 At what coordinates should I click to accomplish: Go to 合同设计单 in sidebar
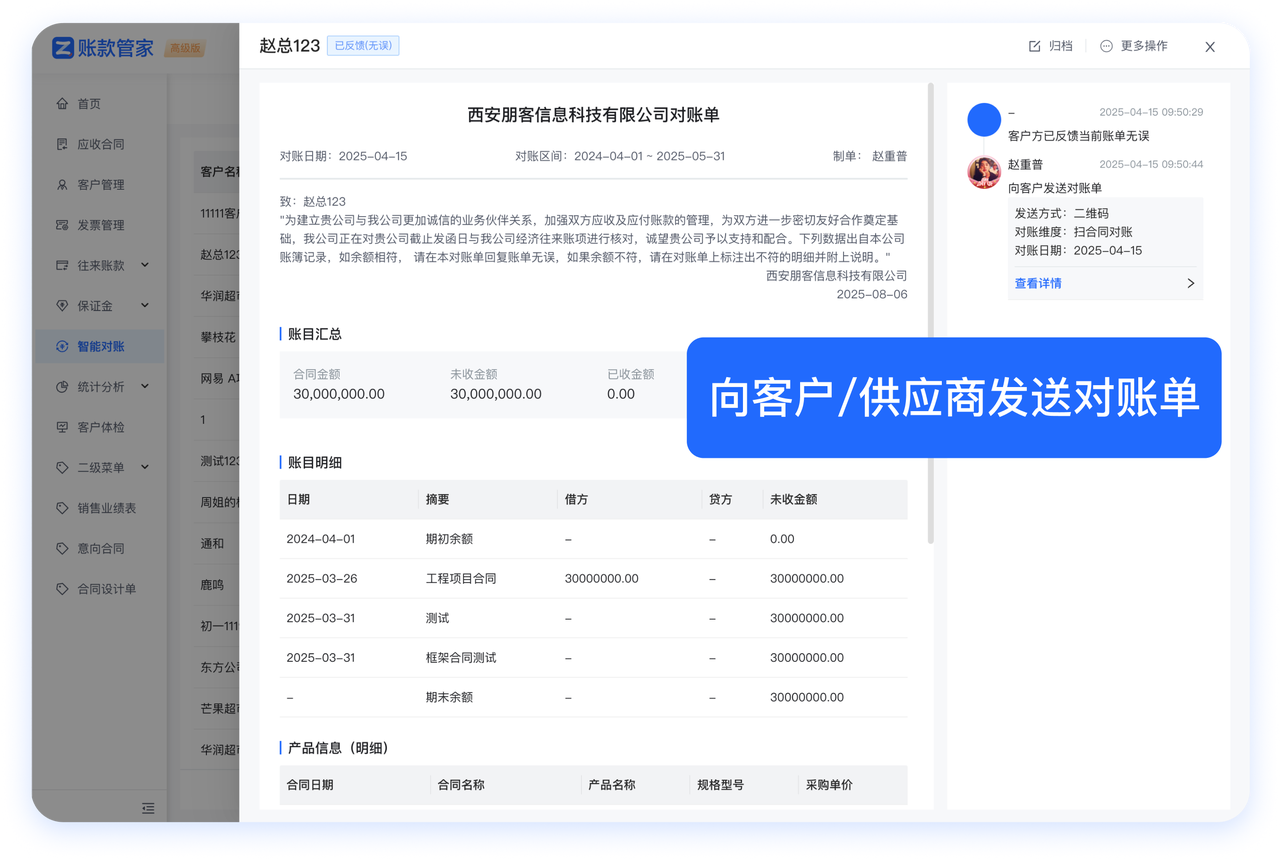coord(106,589)
